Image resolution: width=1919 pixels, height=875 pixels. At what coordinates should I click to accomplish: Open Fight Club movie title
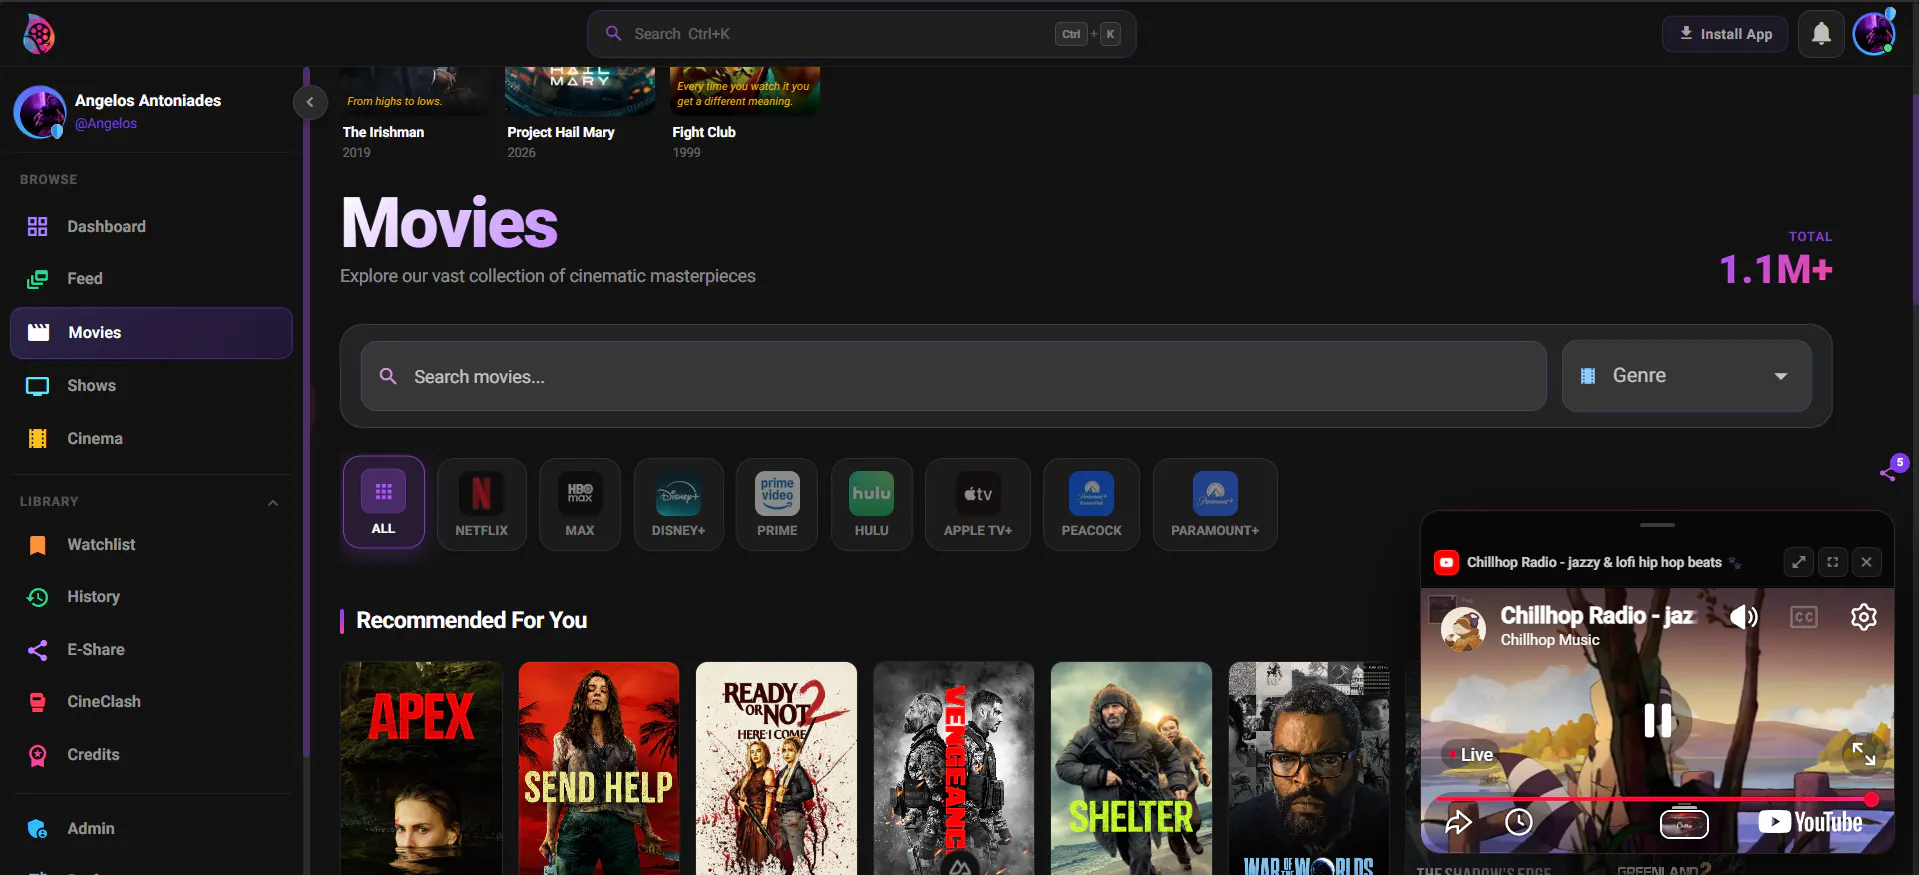[x=704, y=132]
